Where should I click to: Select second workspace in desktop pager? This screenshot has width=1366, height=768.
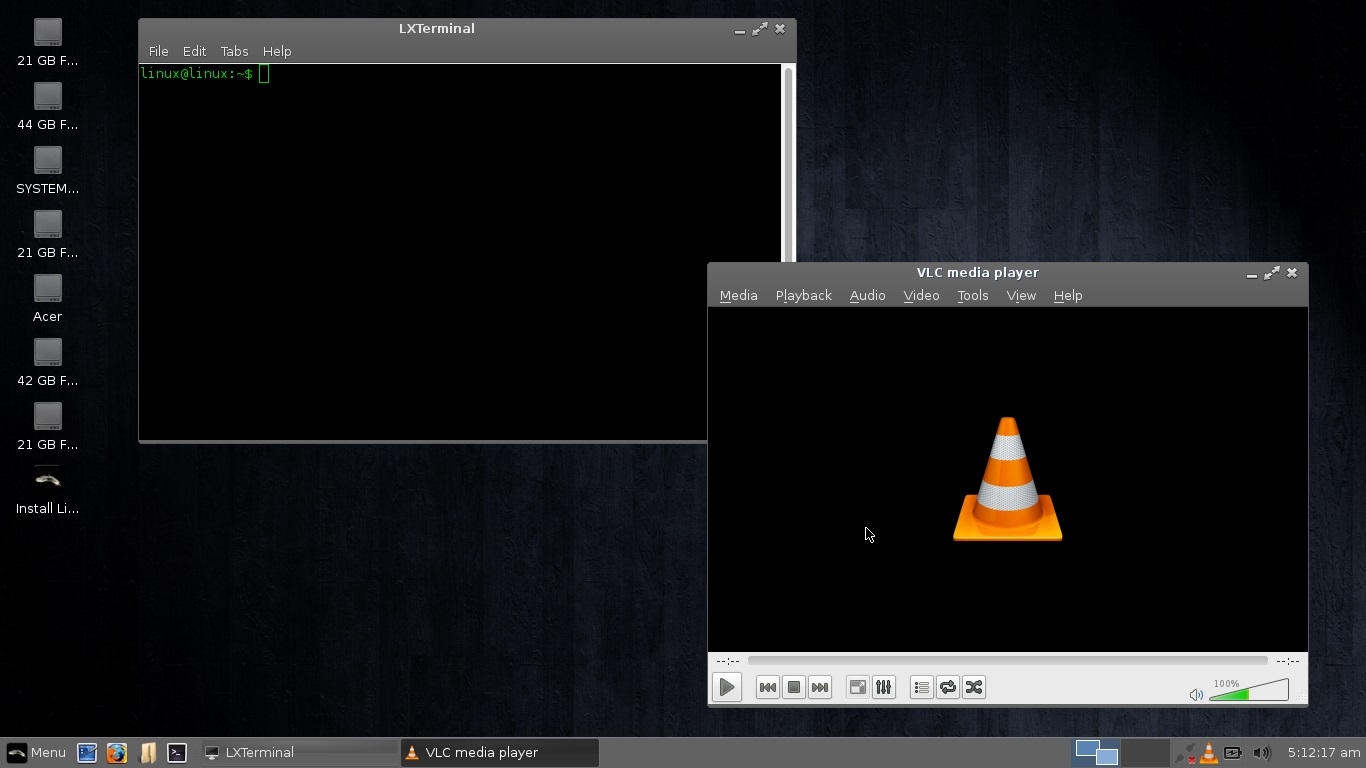pos(1145,753)
